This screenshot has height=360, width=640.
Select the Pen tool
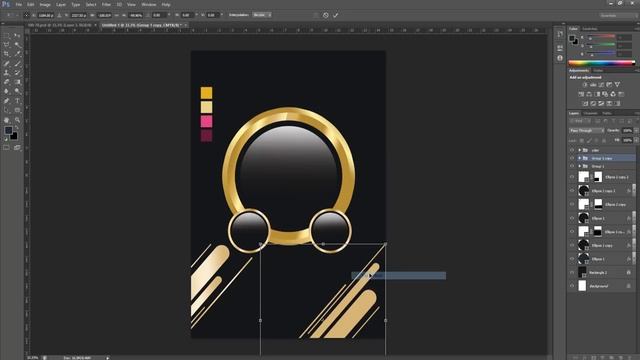(7, 101)
